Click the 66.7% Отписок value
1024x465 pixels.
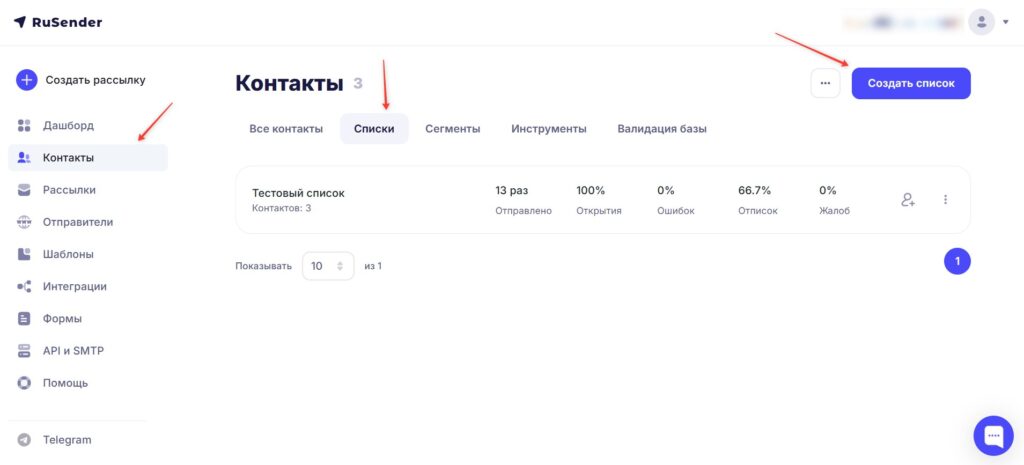pyautogui.click(x=754, y=191)
